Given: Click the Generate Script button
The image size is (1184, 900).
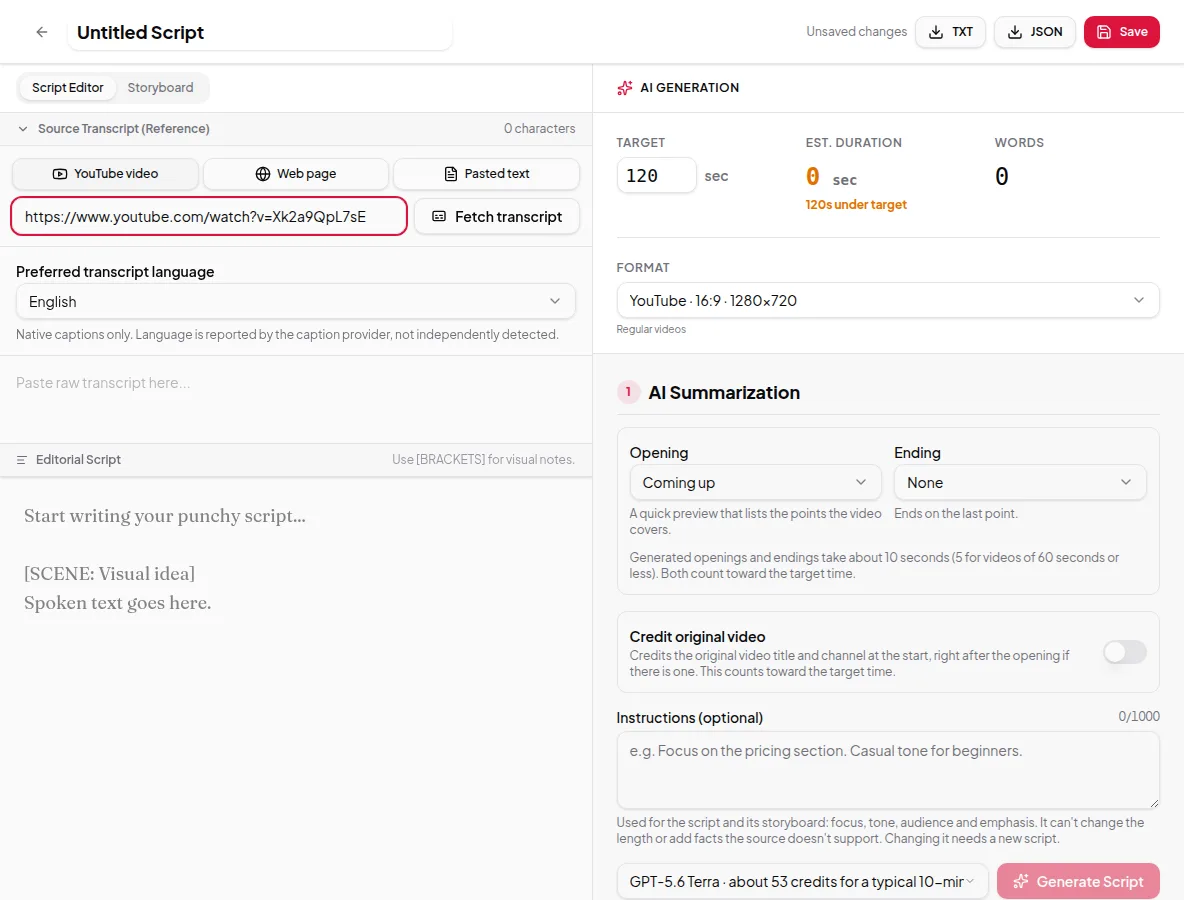Looking at the screenshot, I should [1078, 881].
